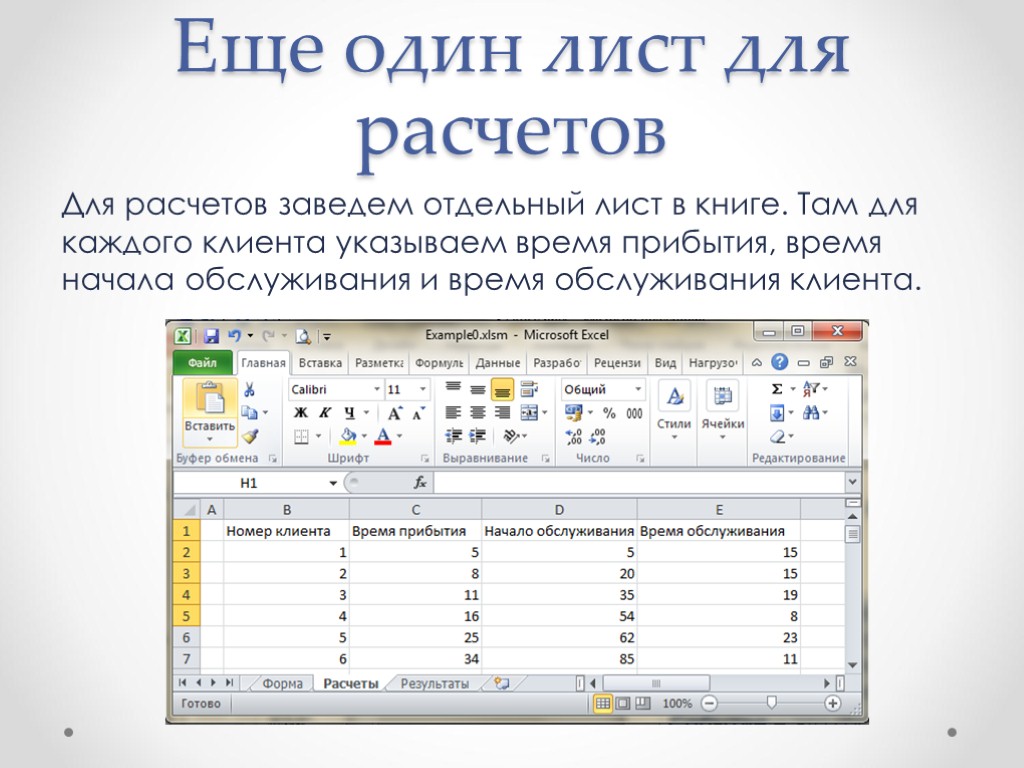
Task: Click the Accounting Number Format icon
Action: click(573, 413)
